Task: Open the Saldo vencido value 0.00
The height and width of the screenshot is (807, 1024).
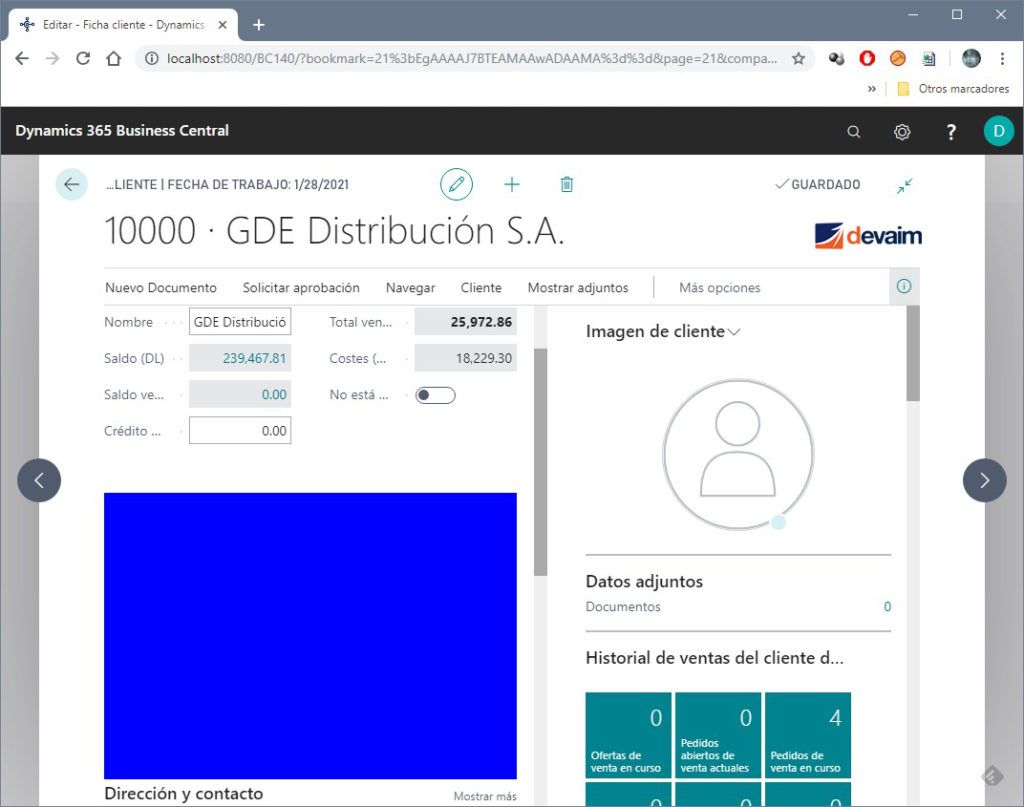Action: pyautogui.click(x=274, y=395)
